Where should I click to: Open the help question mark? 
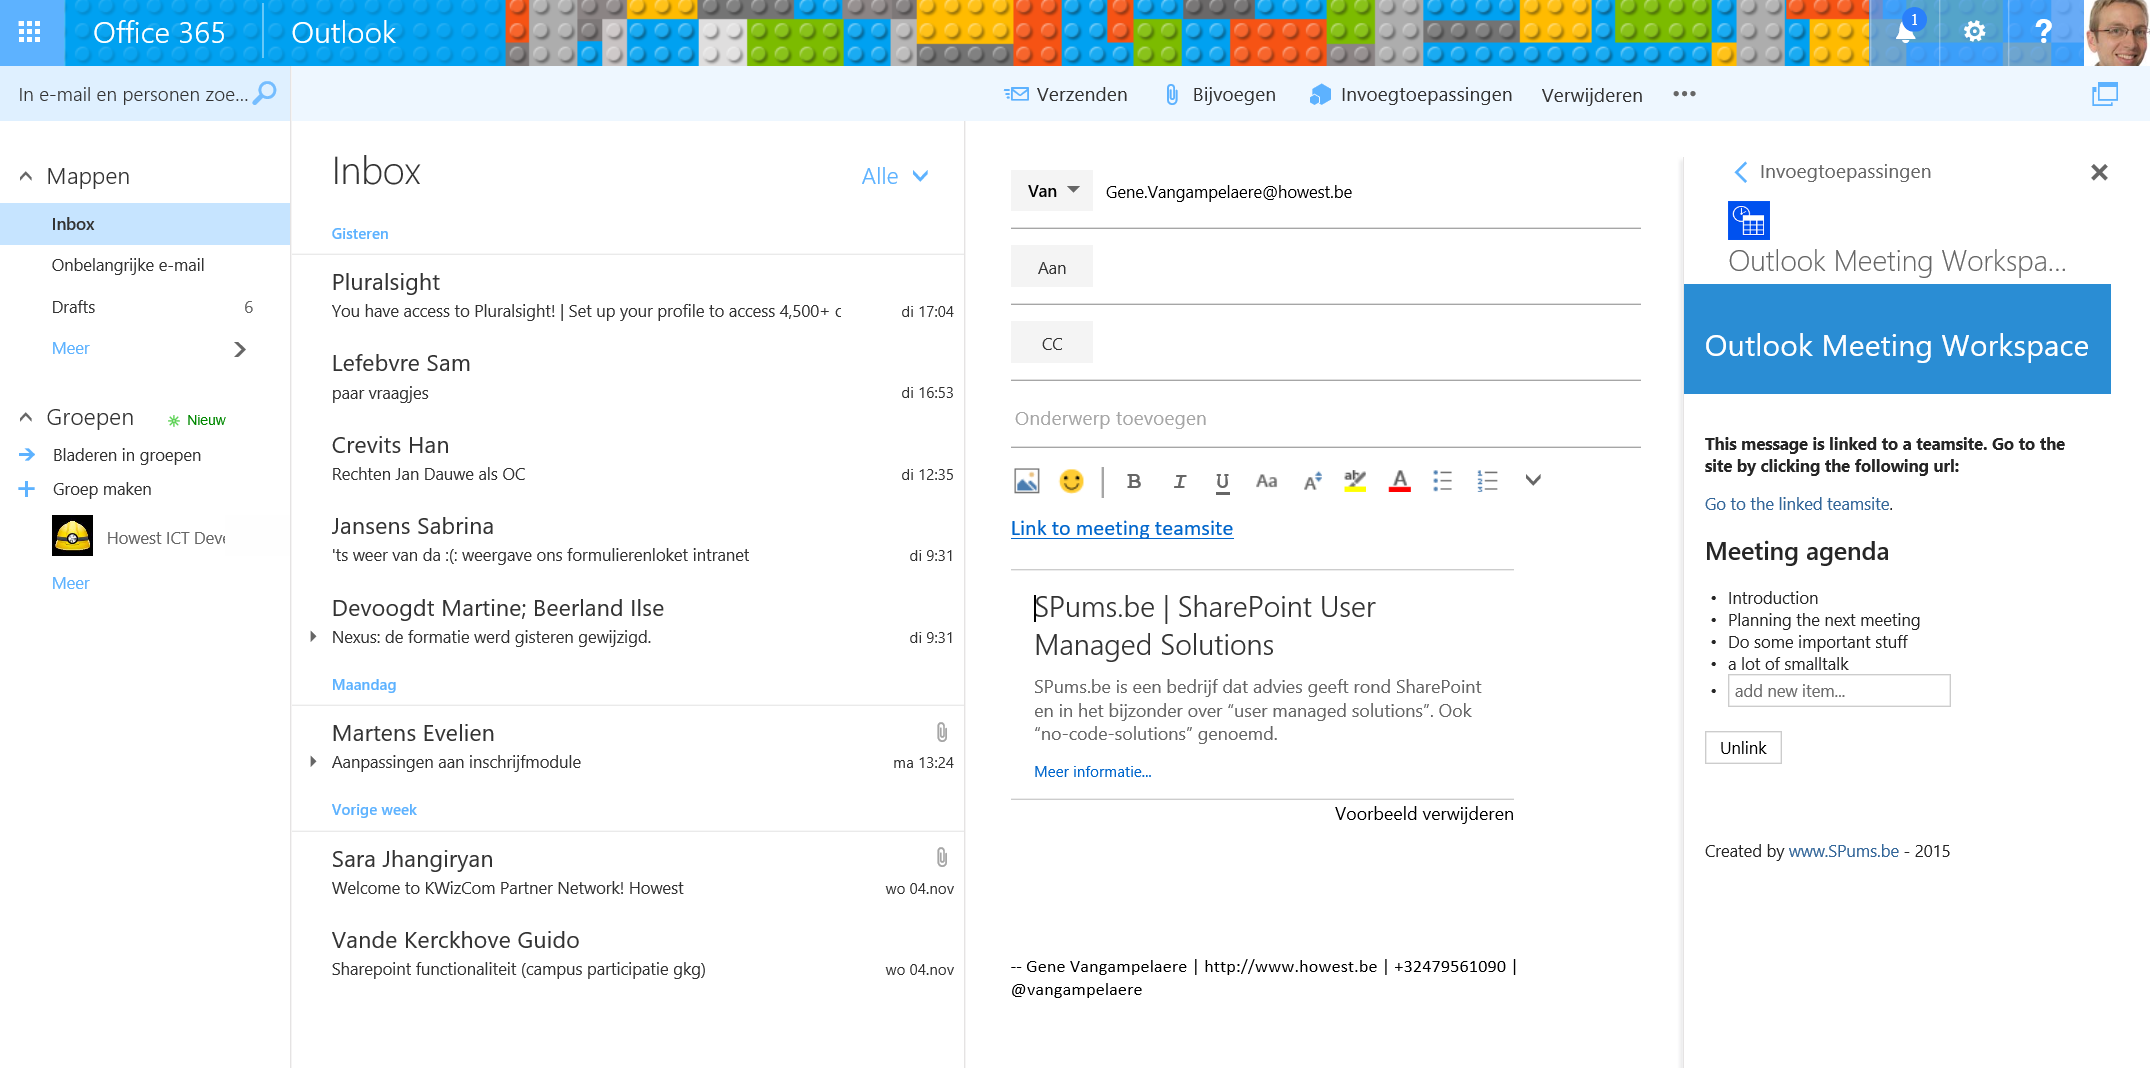[x=2043, y=32]
